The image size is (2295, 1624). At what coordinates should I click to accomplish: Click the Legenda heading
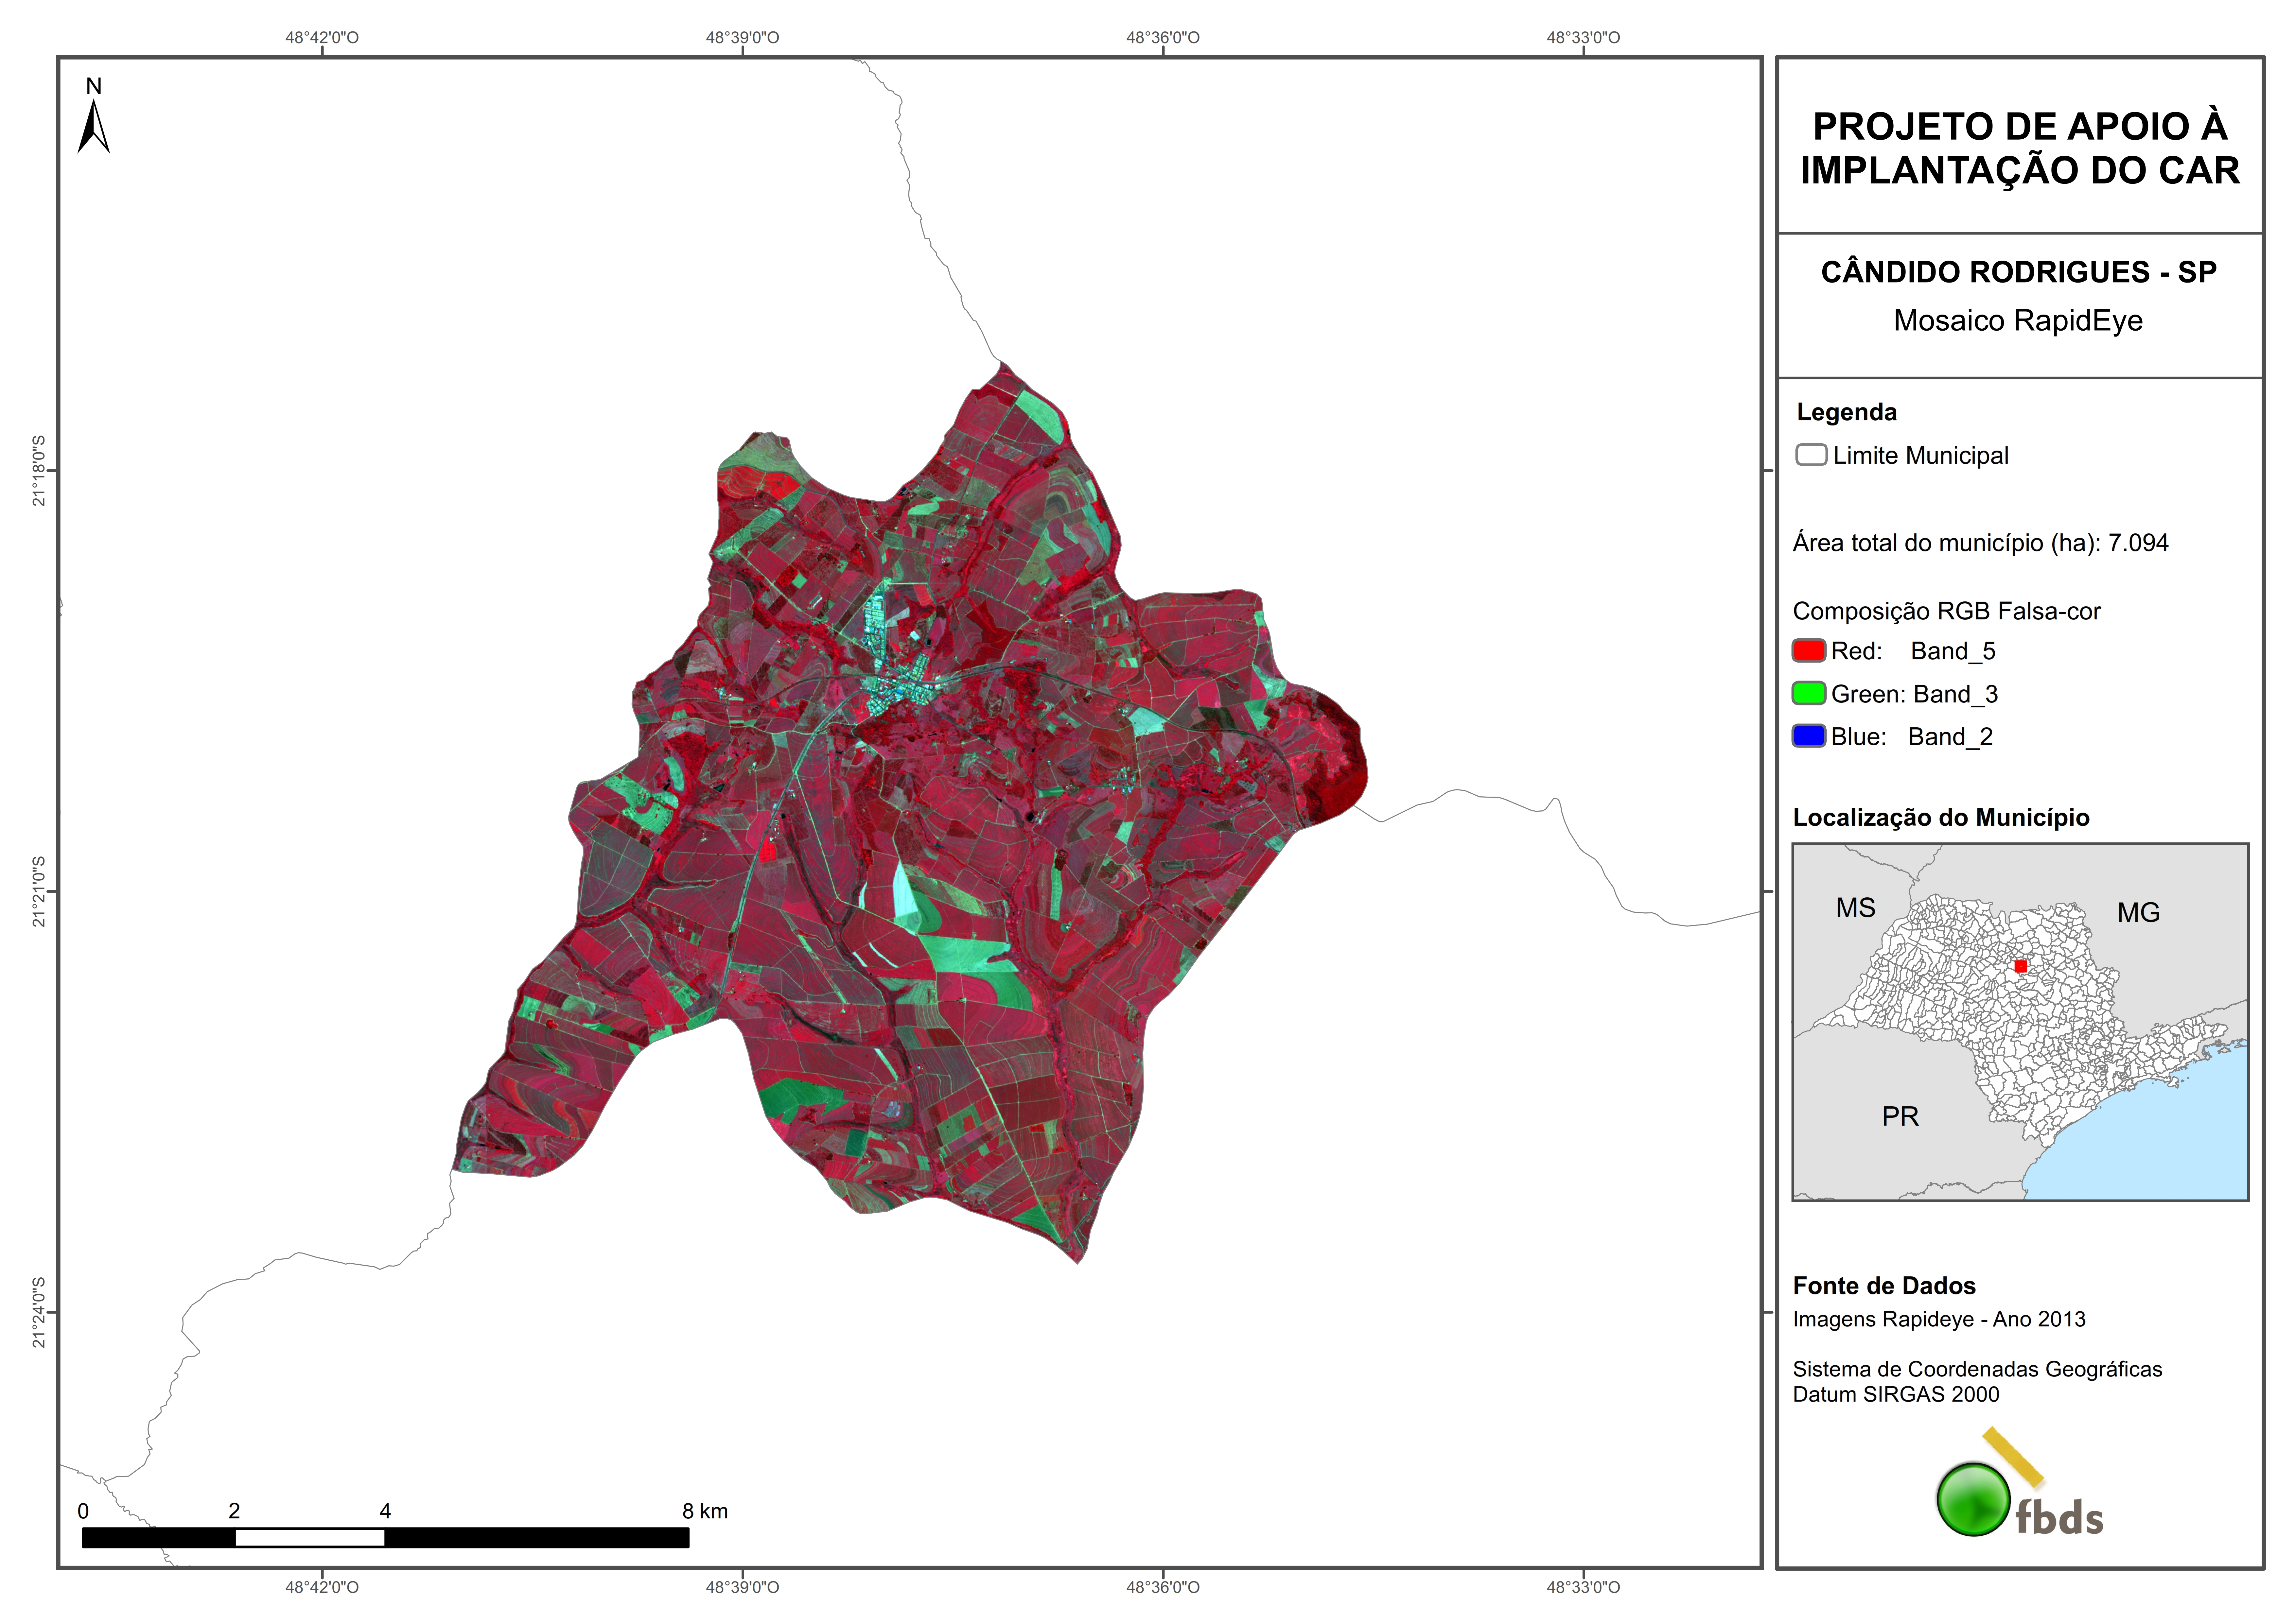coord(1846,412)
